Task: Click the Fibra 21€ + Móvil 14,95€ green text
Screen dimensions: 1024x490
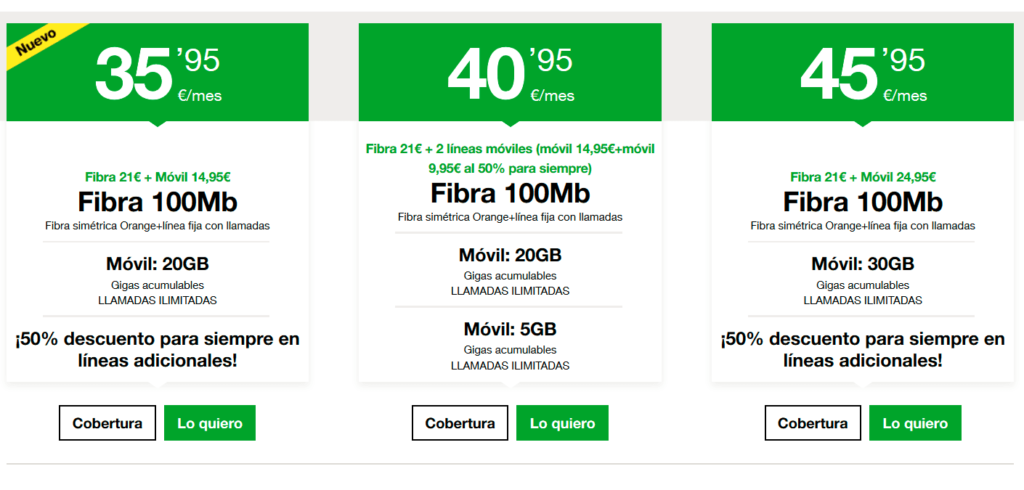Action: click(x=157, y=177)
